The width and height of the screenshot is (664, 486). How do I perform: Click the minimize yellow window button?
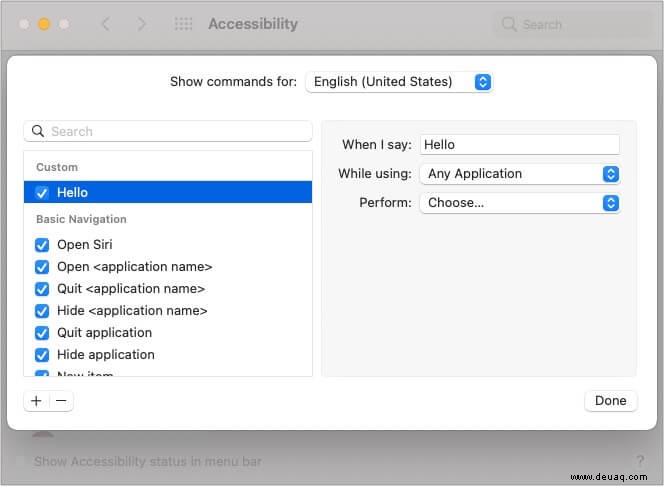(44, 24)
